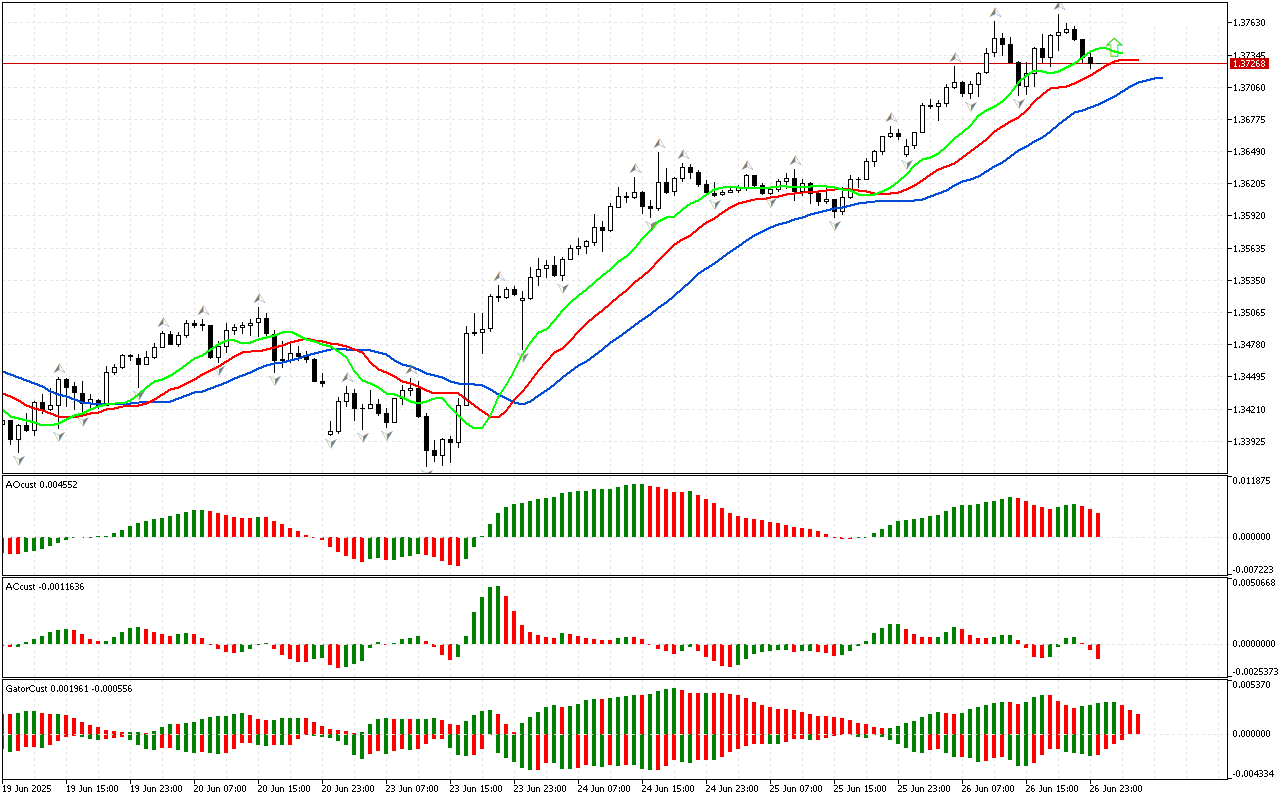Click the fractal up arrow at highest candle

tap(1059, 7)
